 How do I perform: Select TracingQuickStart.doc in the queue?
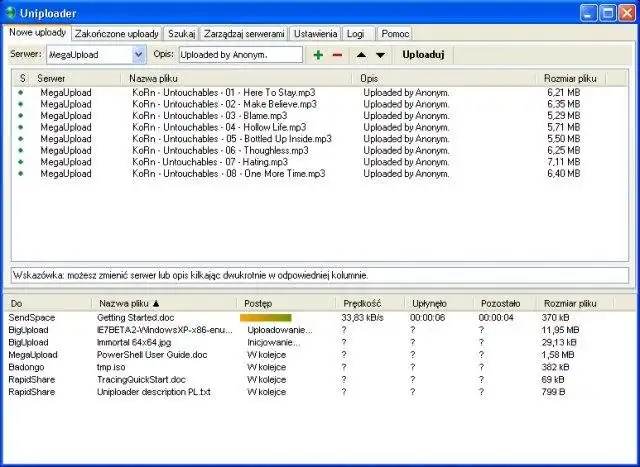141,380
